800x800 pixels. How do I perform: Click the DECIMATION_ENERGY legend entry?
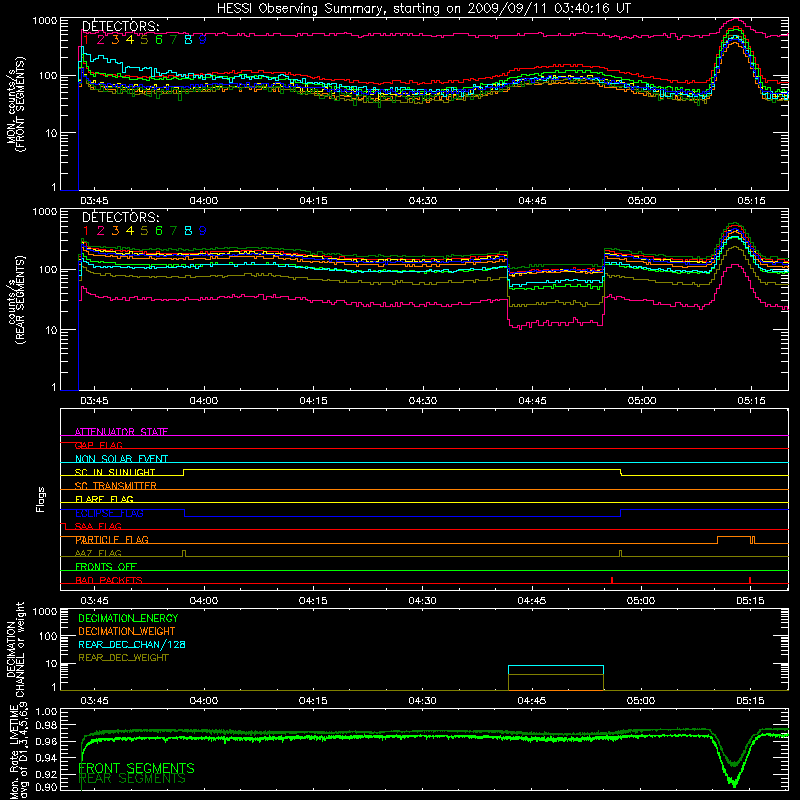(x=128, y=618)
